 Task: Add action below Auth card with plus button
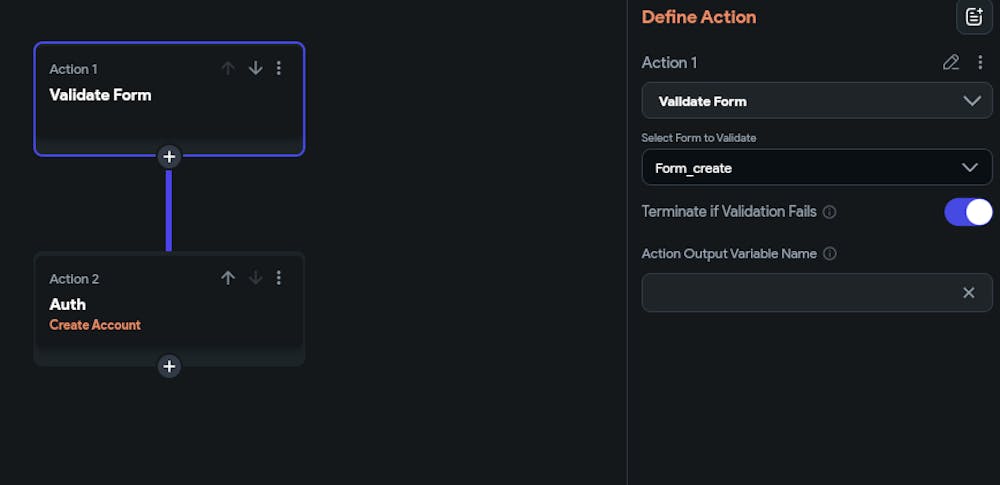coord(169,366)
